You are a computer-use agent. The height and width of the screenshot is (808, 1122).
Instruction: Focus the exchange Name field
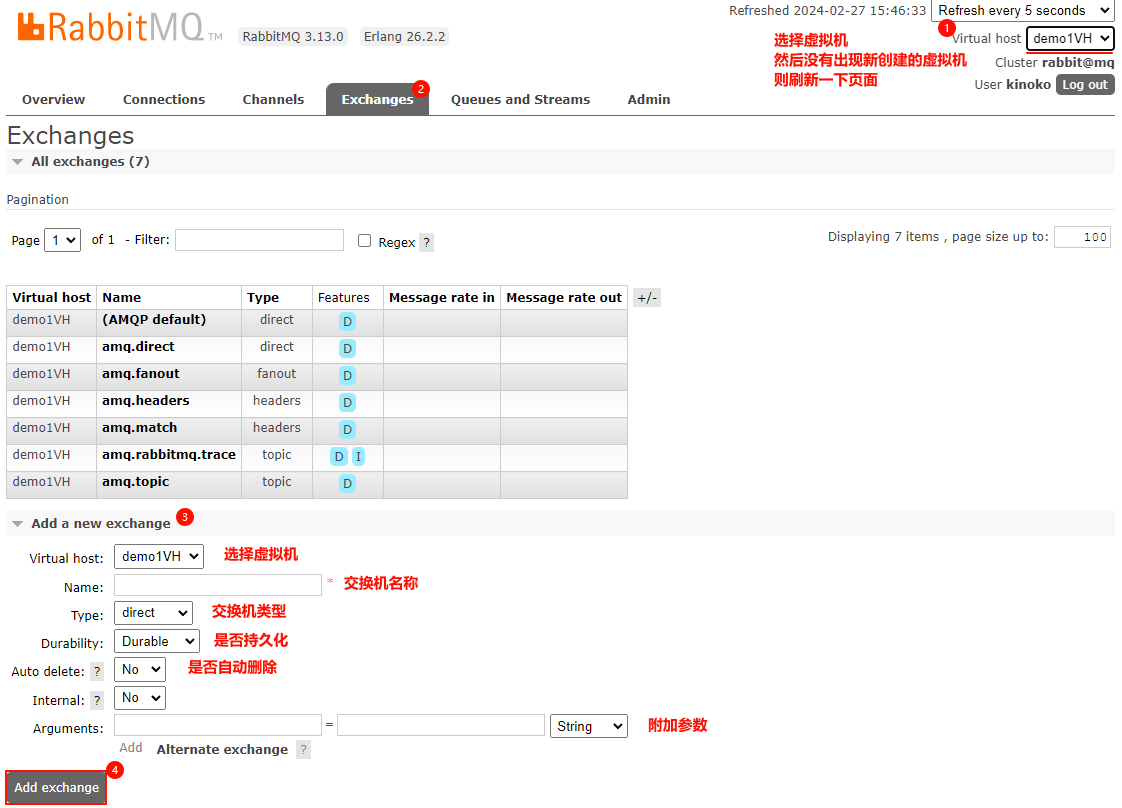[218, 585]
